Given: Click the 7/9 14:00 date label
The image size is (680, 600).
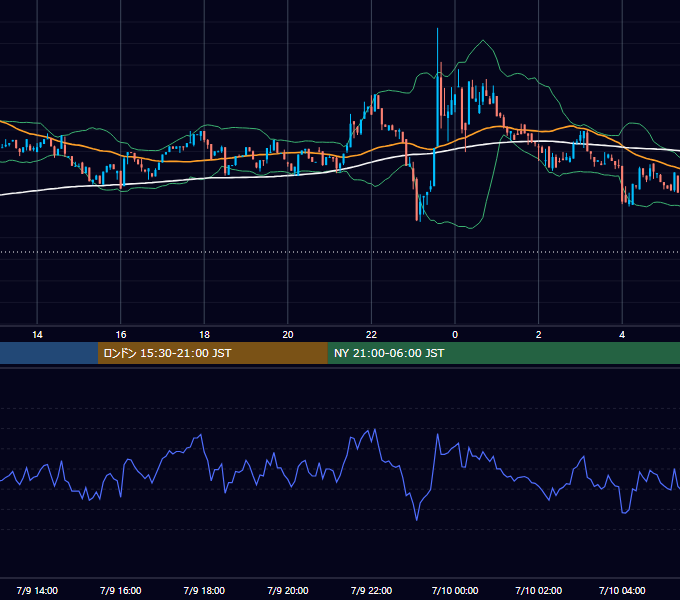Looking at the screenshot, I should (37, 590).
